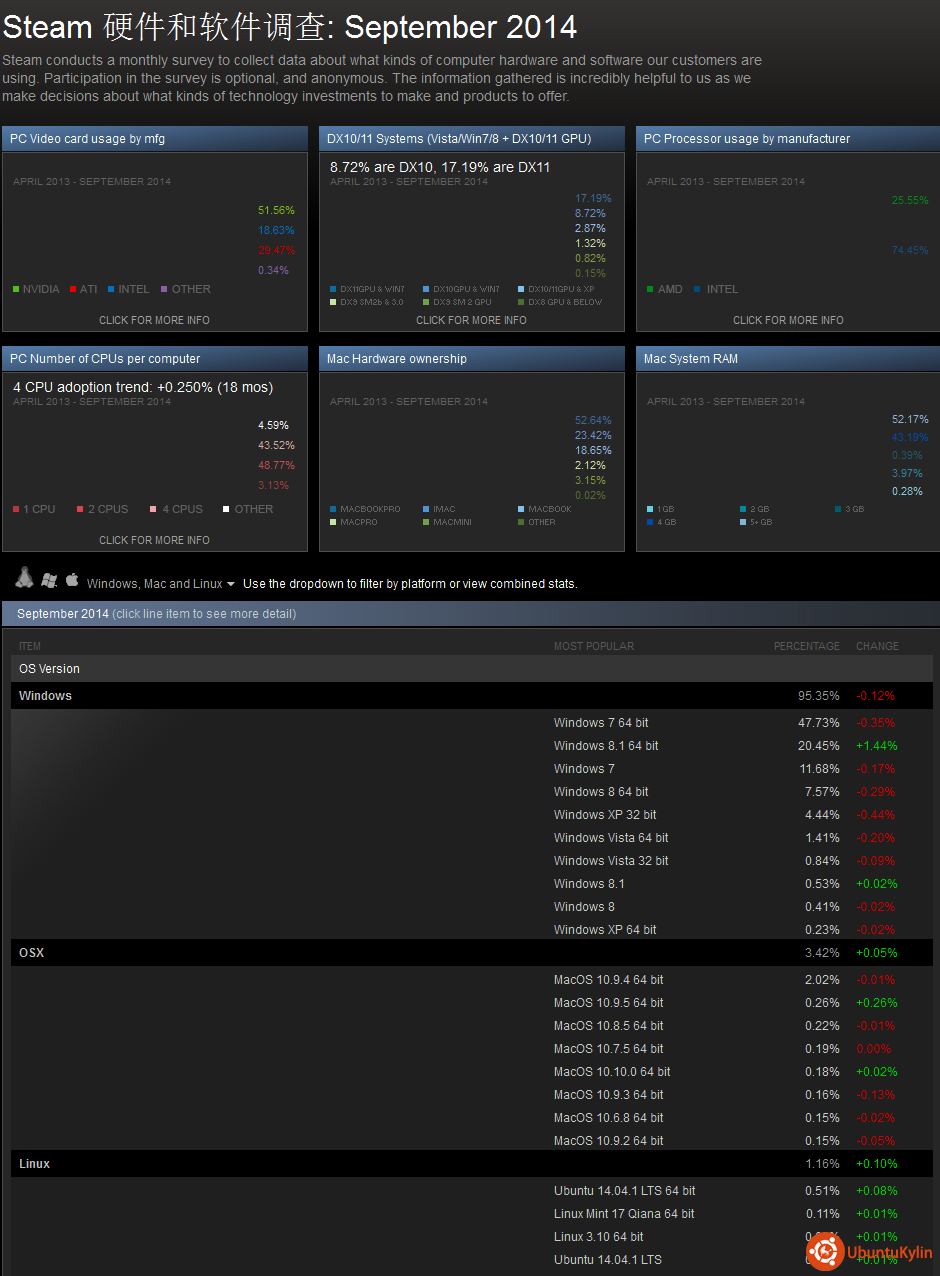Open the Mac System RAM panel header
Screen dimensions: 940x1276
coord(787,359)
